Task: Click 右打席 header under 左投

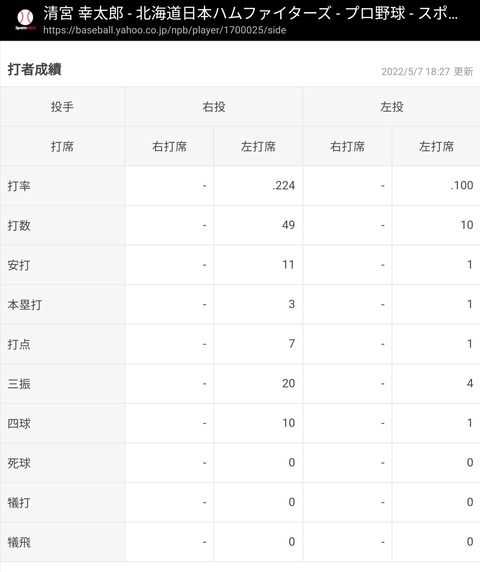Action: point(348,147)
